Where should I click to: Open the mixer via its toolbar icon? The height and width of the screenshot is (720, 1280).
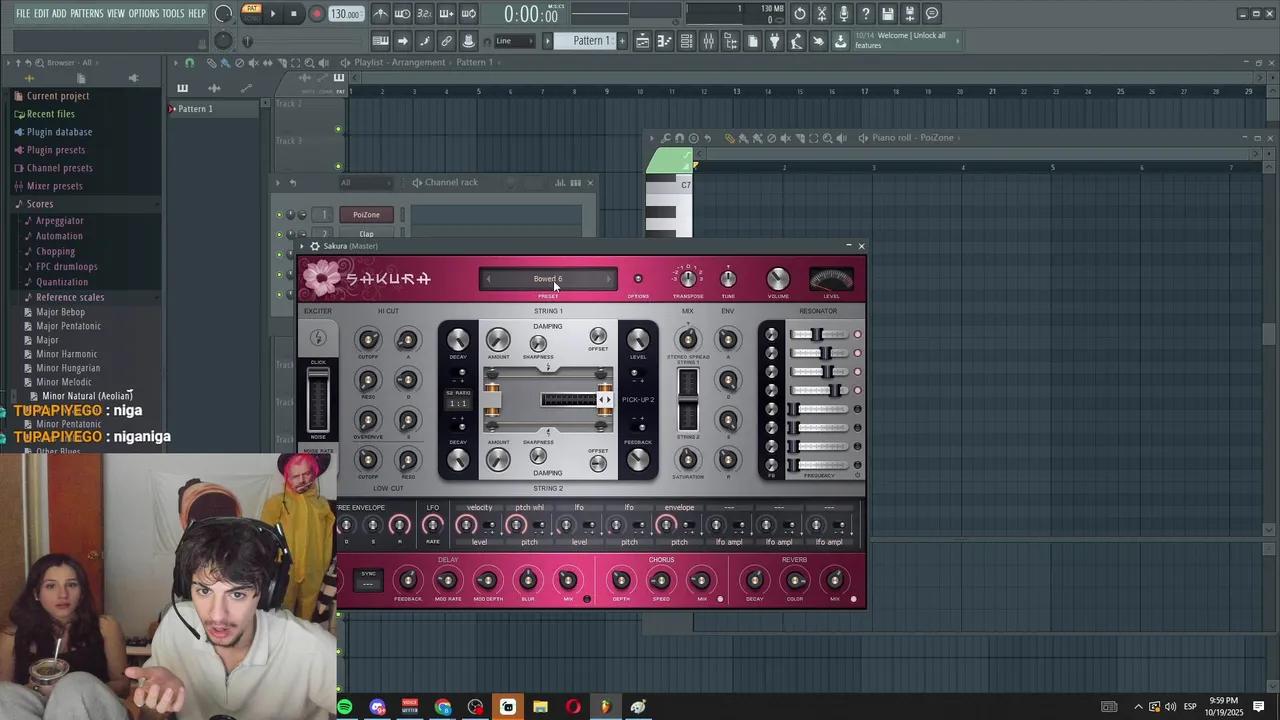[x=708, y=41]
